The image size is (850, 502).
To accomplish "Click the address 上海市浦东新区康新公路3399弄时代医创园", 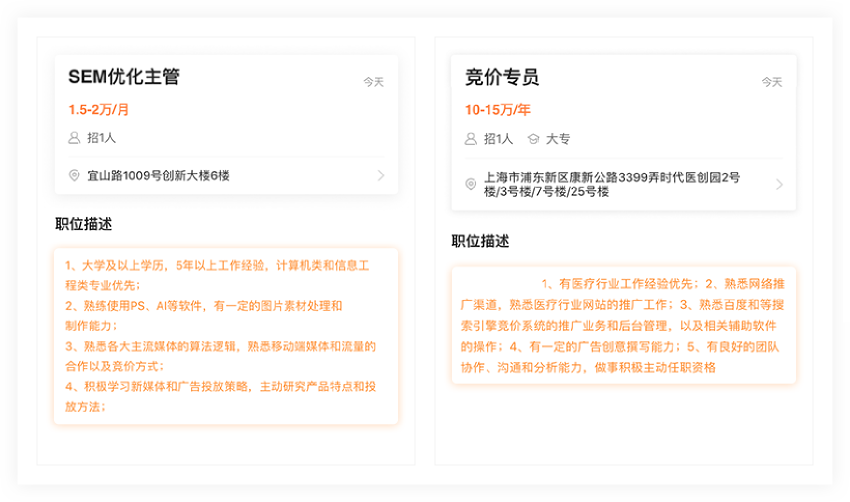I will [x=612, y=184].
